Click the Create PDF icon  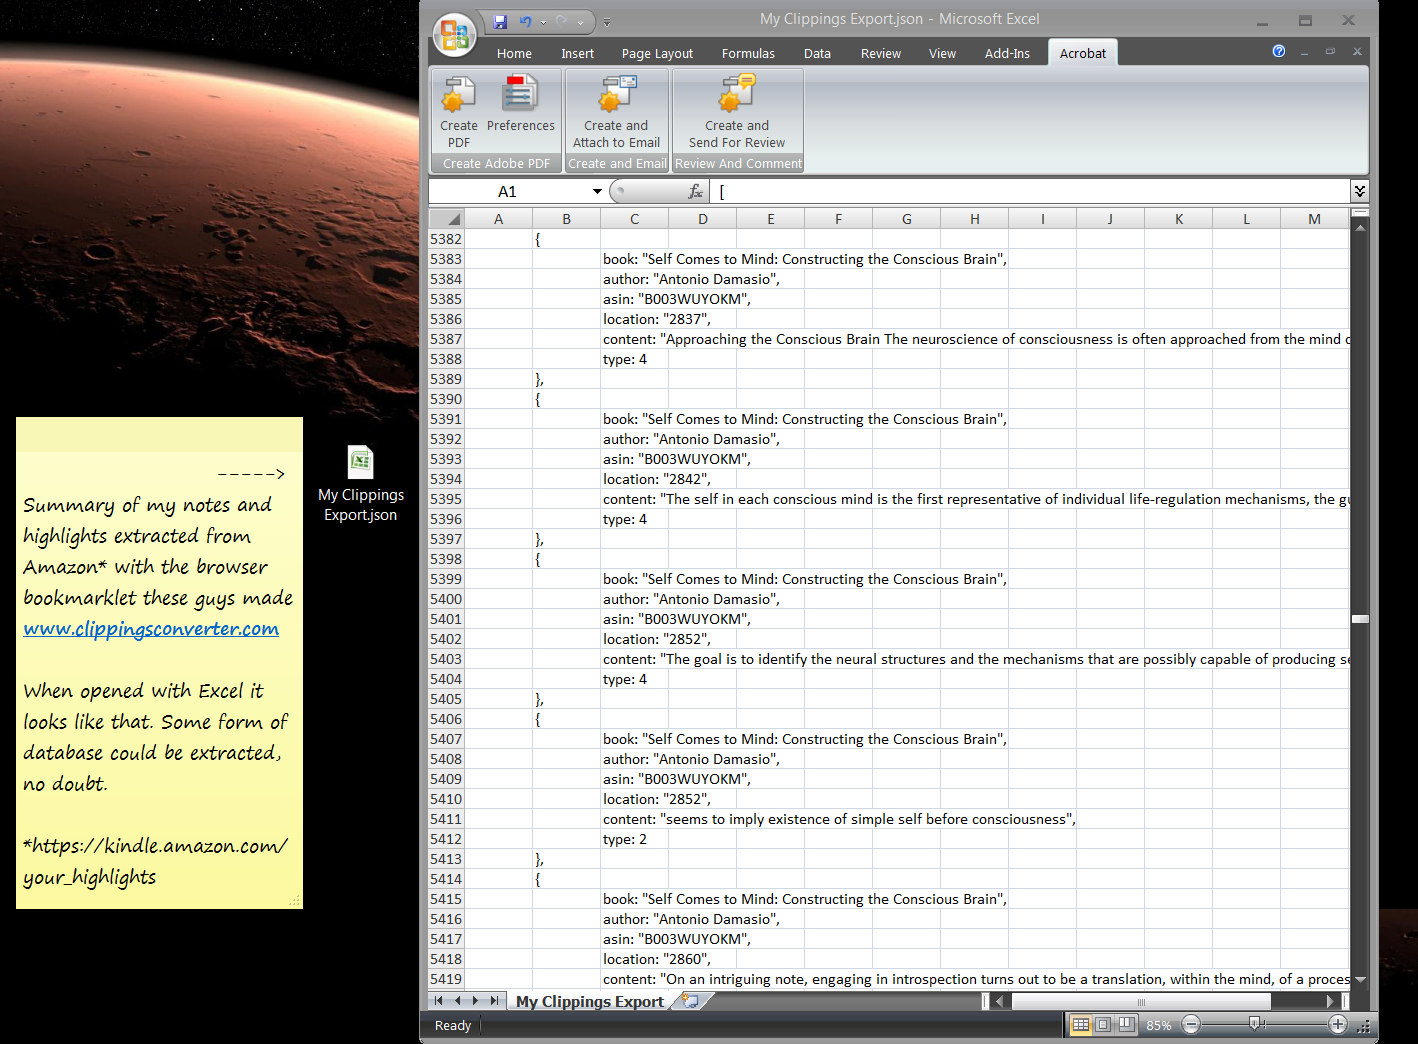point(459,96)
